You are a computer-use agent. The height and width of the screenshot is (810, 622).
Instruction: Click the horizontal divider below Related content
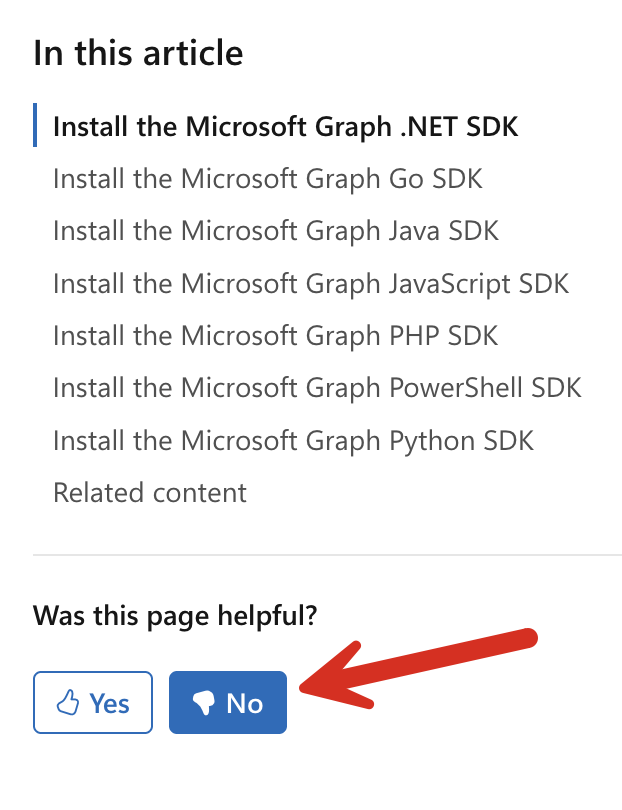pyautogui.click(x=327, y=554)
